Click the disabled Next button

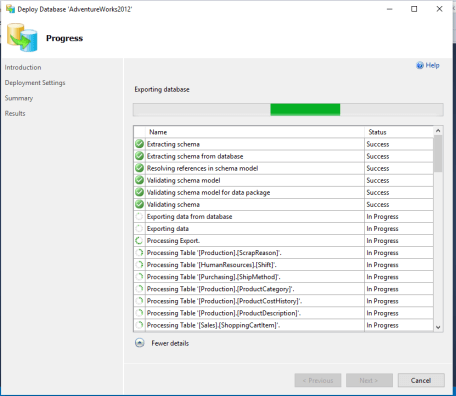tap(369, 380)
